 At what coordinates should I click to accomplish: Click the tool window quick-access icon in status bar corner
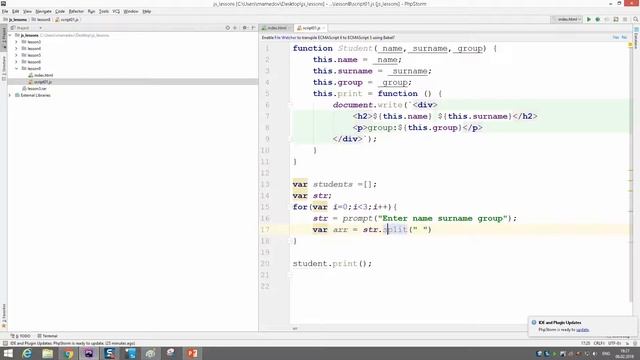[x=5, y=343]
